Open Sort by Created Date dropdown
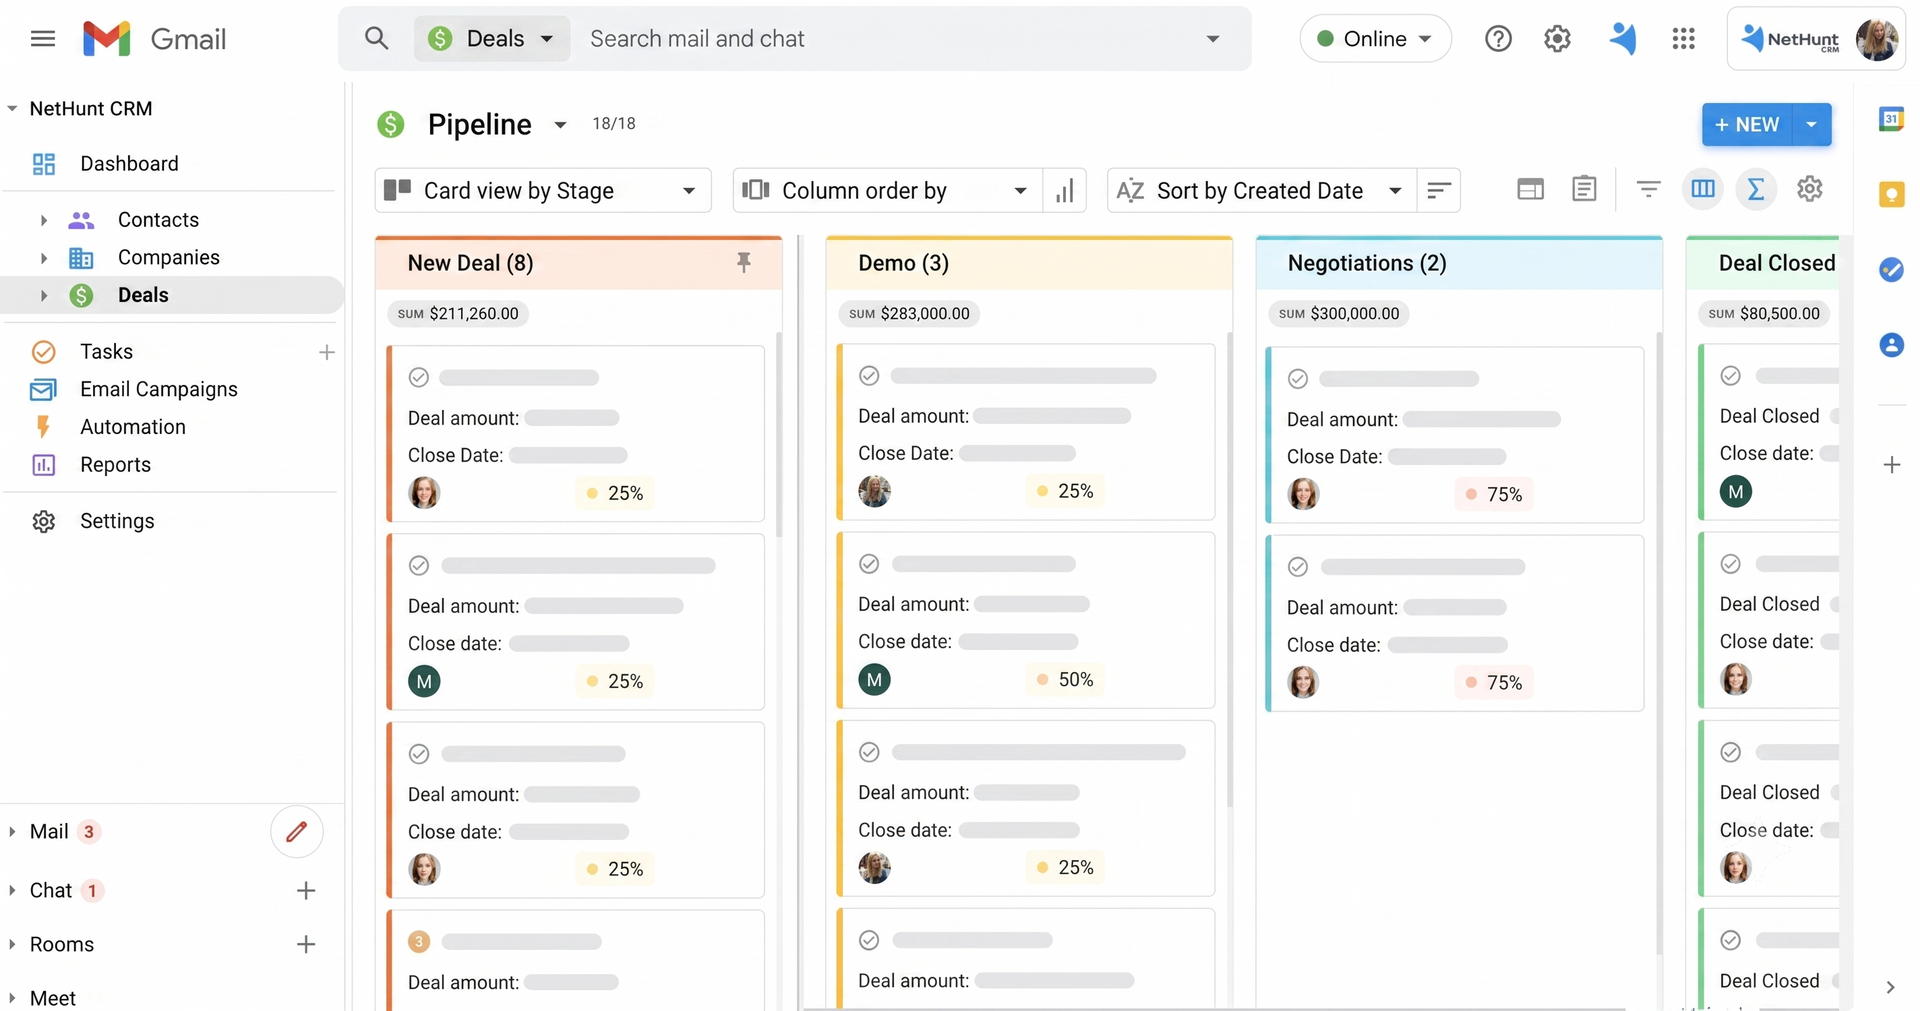The height and width of the screenshot is (1011, 1920). point(1261,190)
